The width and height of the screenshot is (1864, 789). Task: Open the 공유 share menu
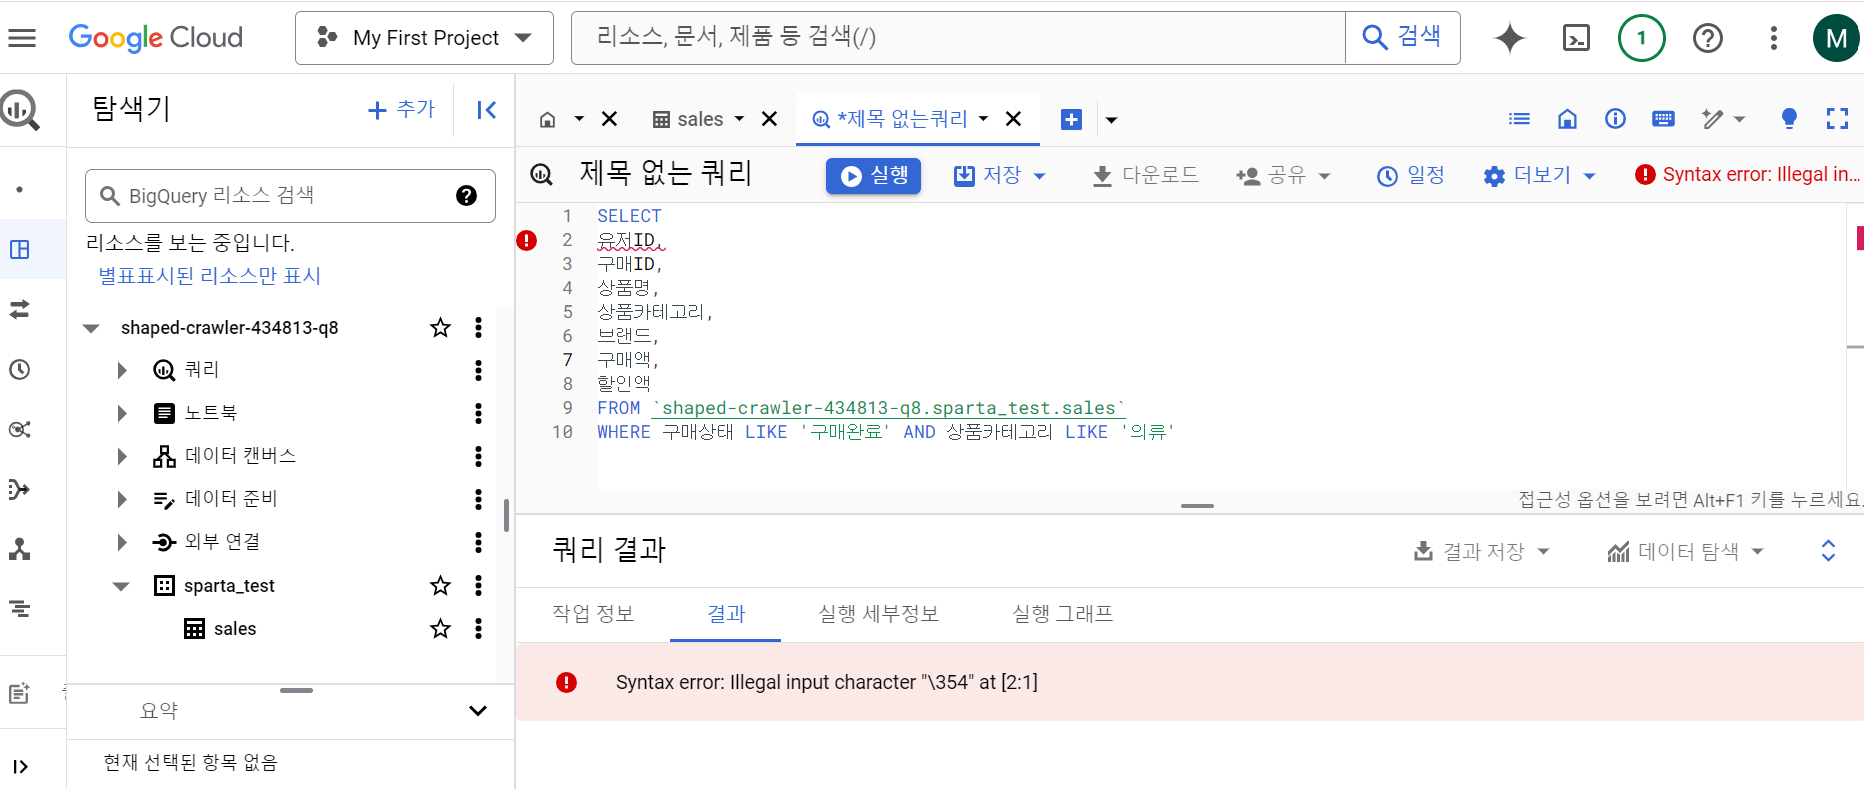[1283, 176]
